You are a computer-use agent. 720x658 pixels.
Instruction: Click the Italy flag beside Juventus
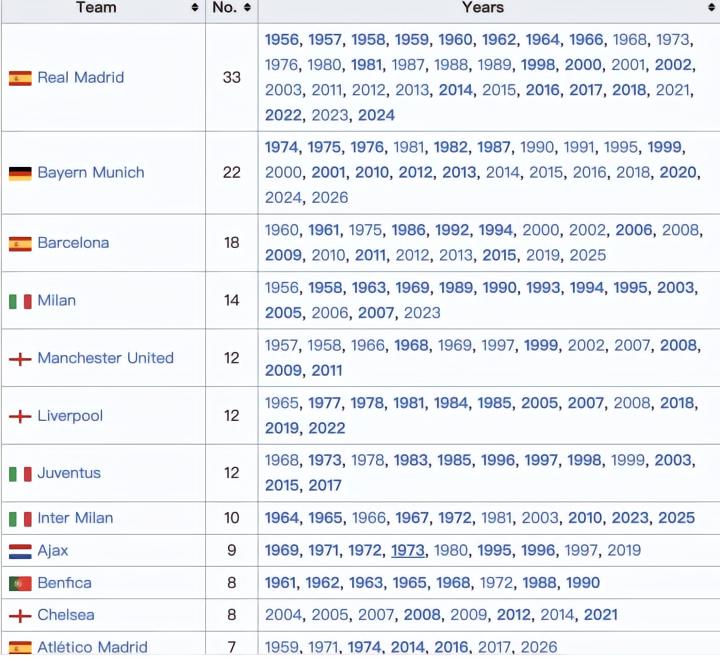coord(20,474)
